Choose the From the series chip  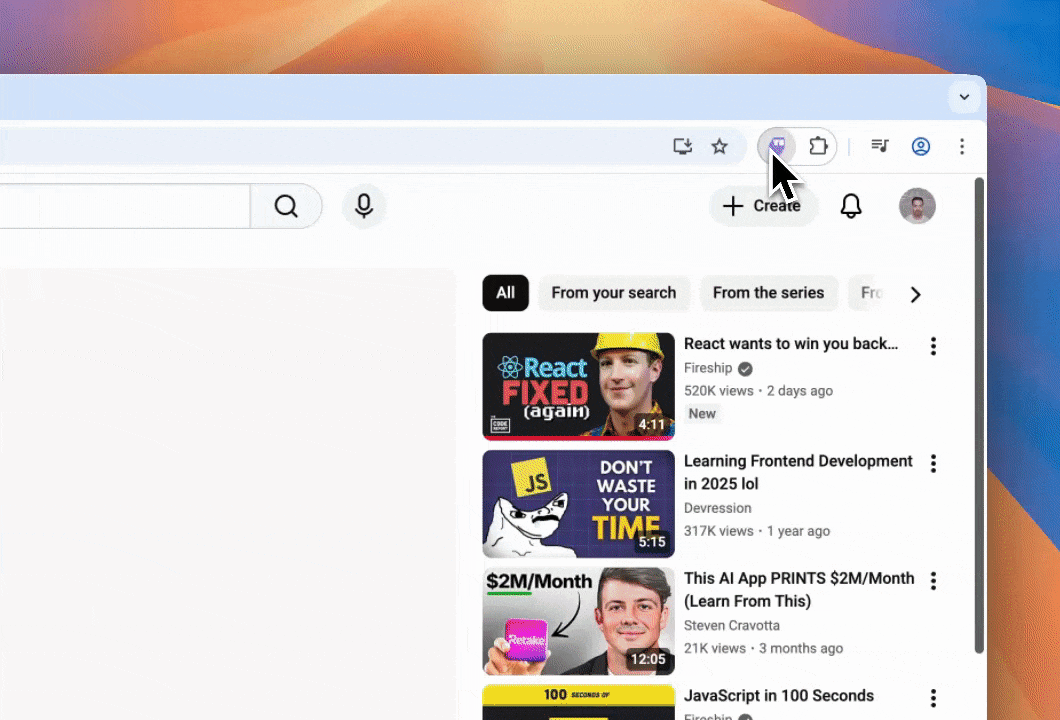click(x=768, y=293)
